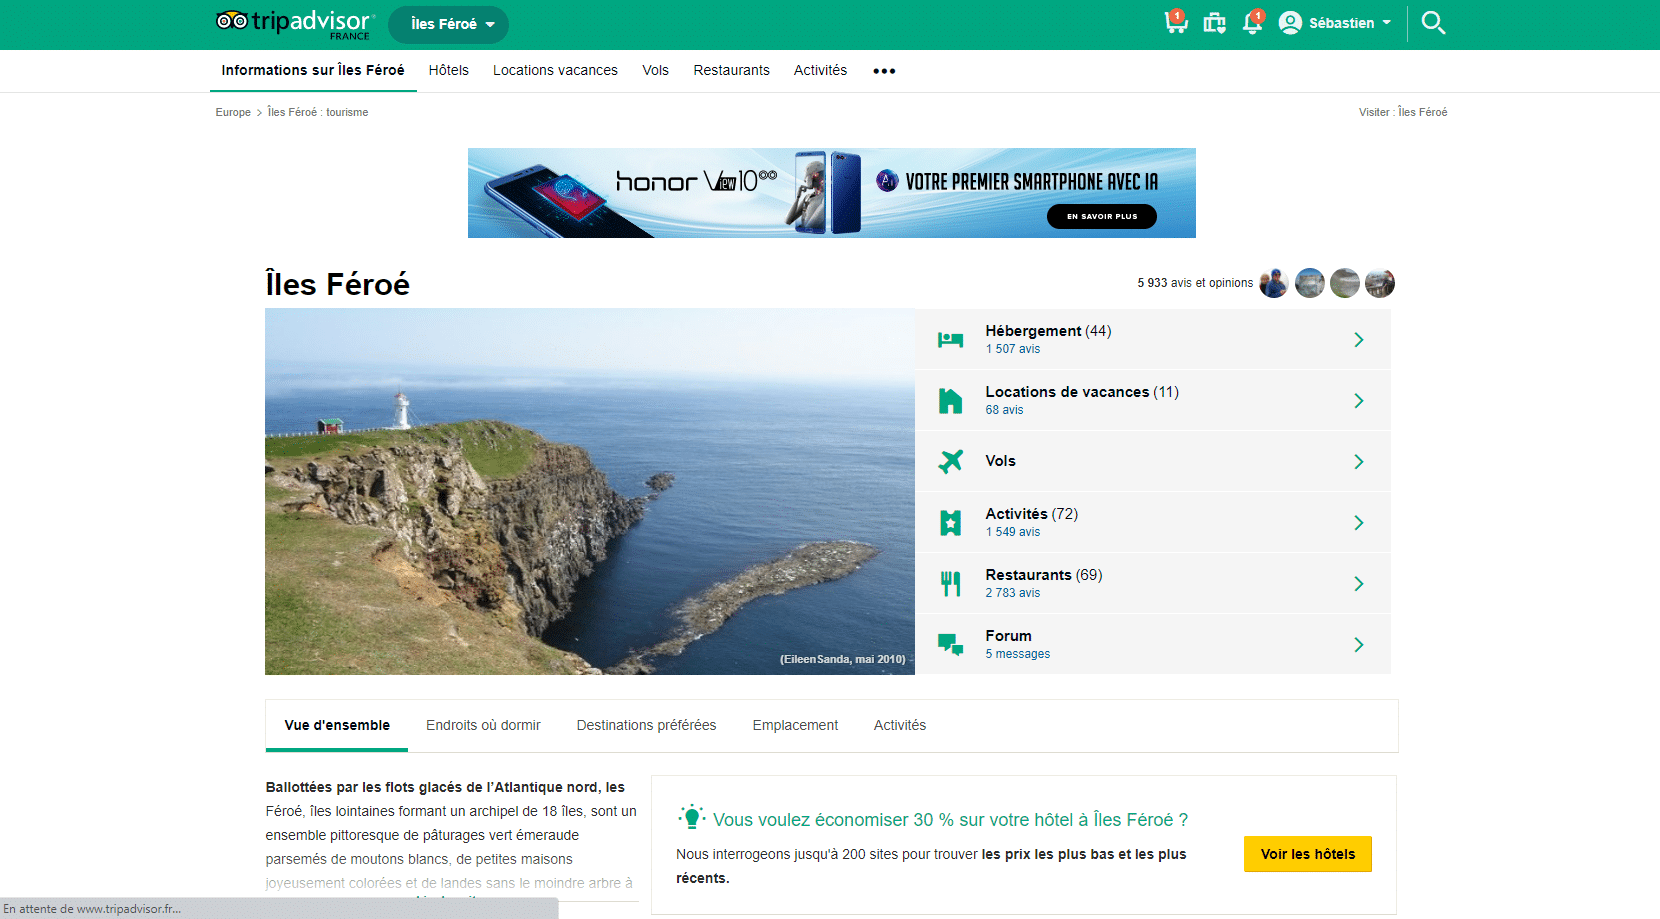The width and height of the screenshot is (1660, 919).
Task: Open the lighthouse cliff photo
Action: [x=589, y=491]
